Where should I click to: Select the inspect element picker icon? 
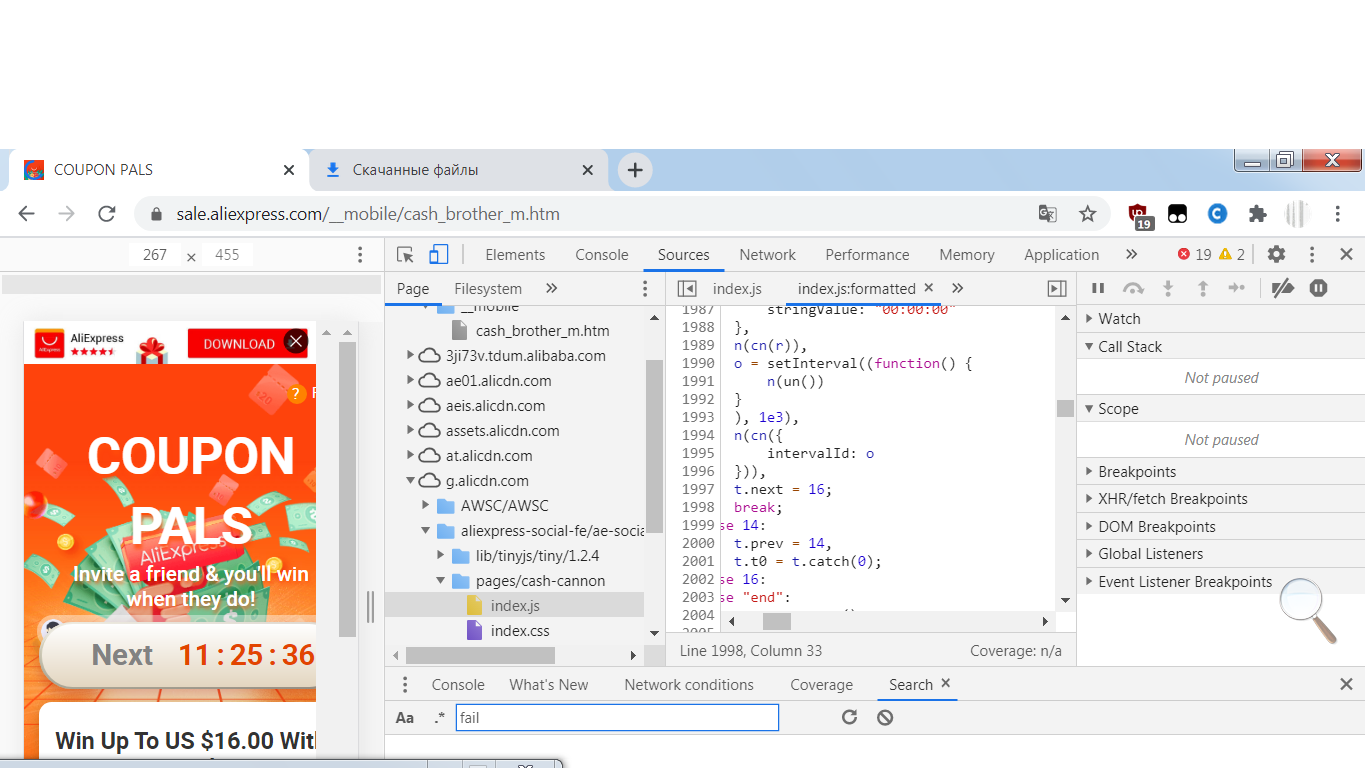405,254
